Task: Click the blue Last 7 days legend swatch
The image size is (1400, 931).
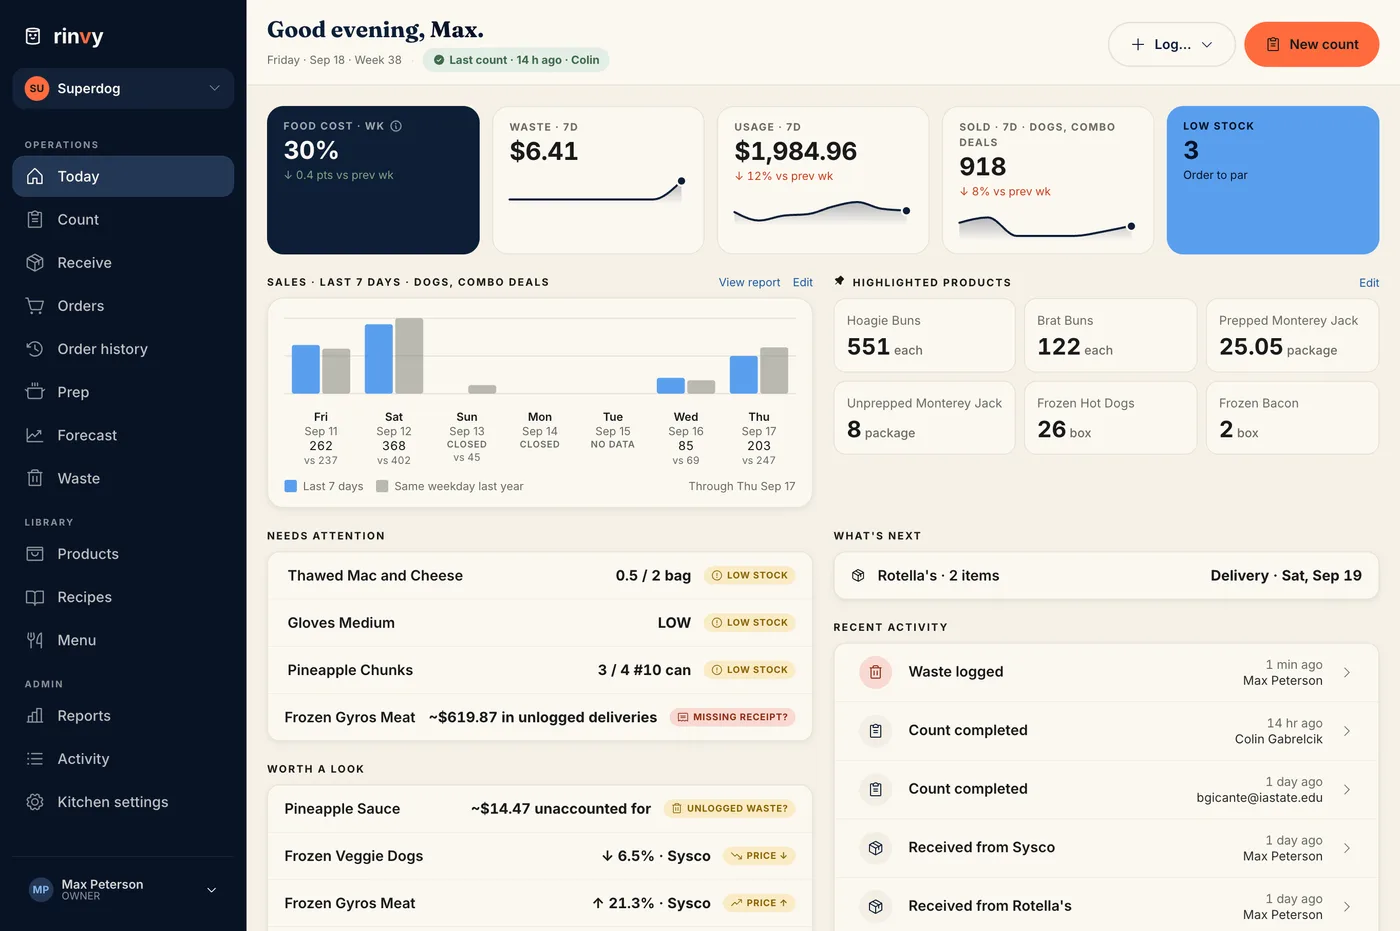Action: tap(290, 486)
